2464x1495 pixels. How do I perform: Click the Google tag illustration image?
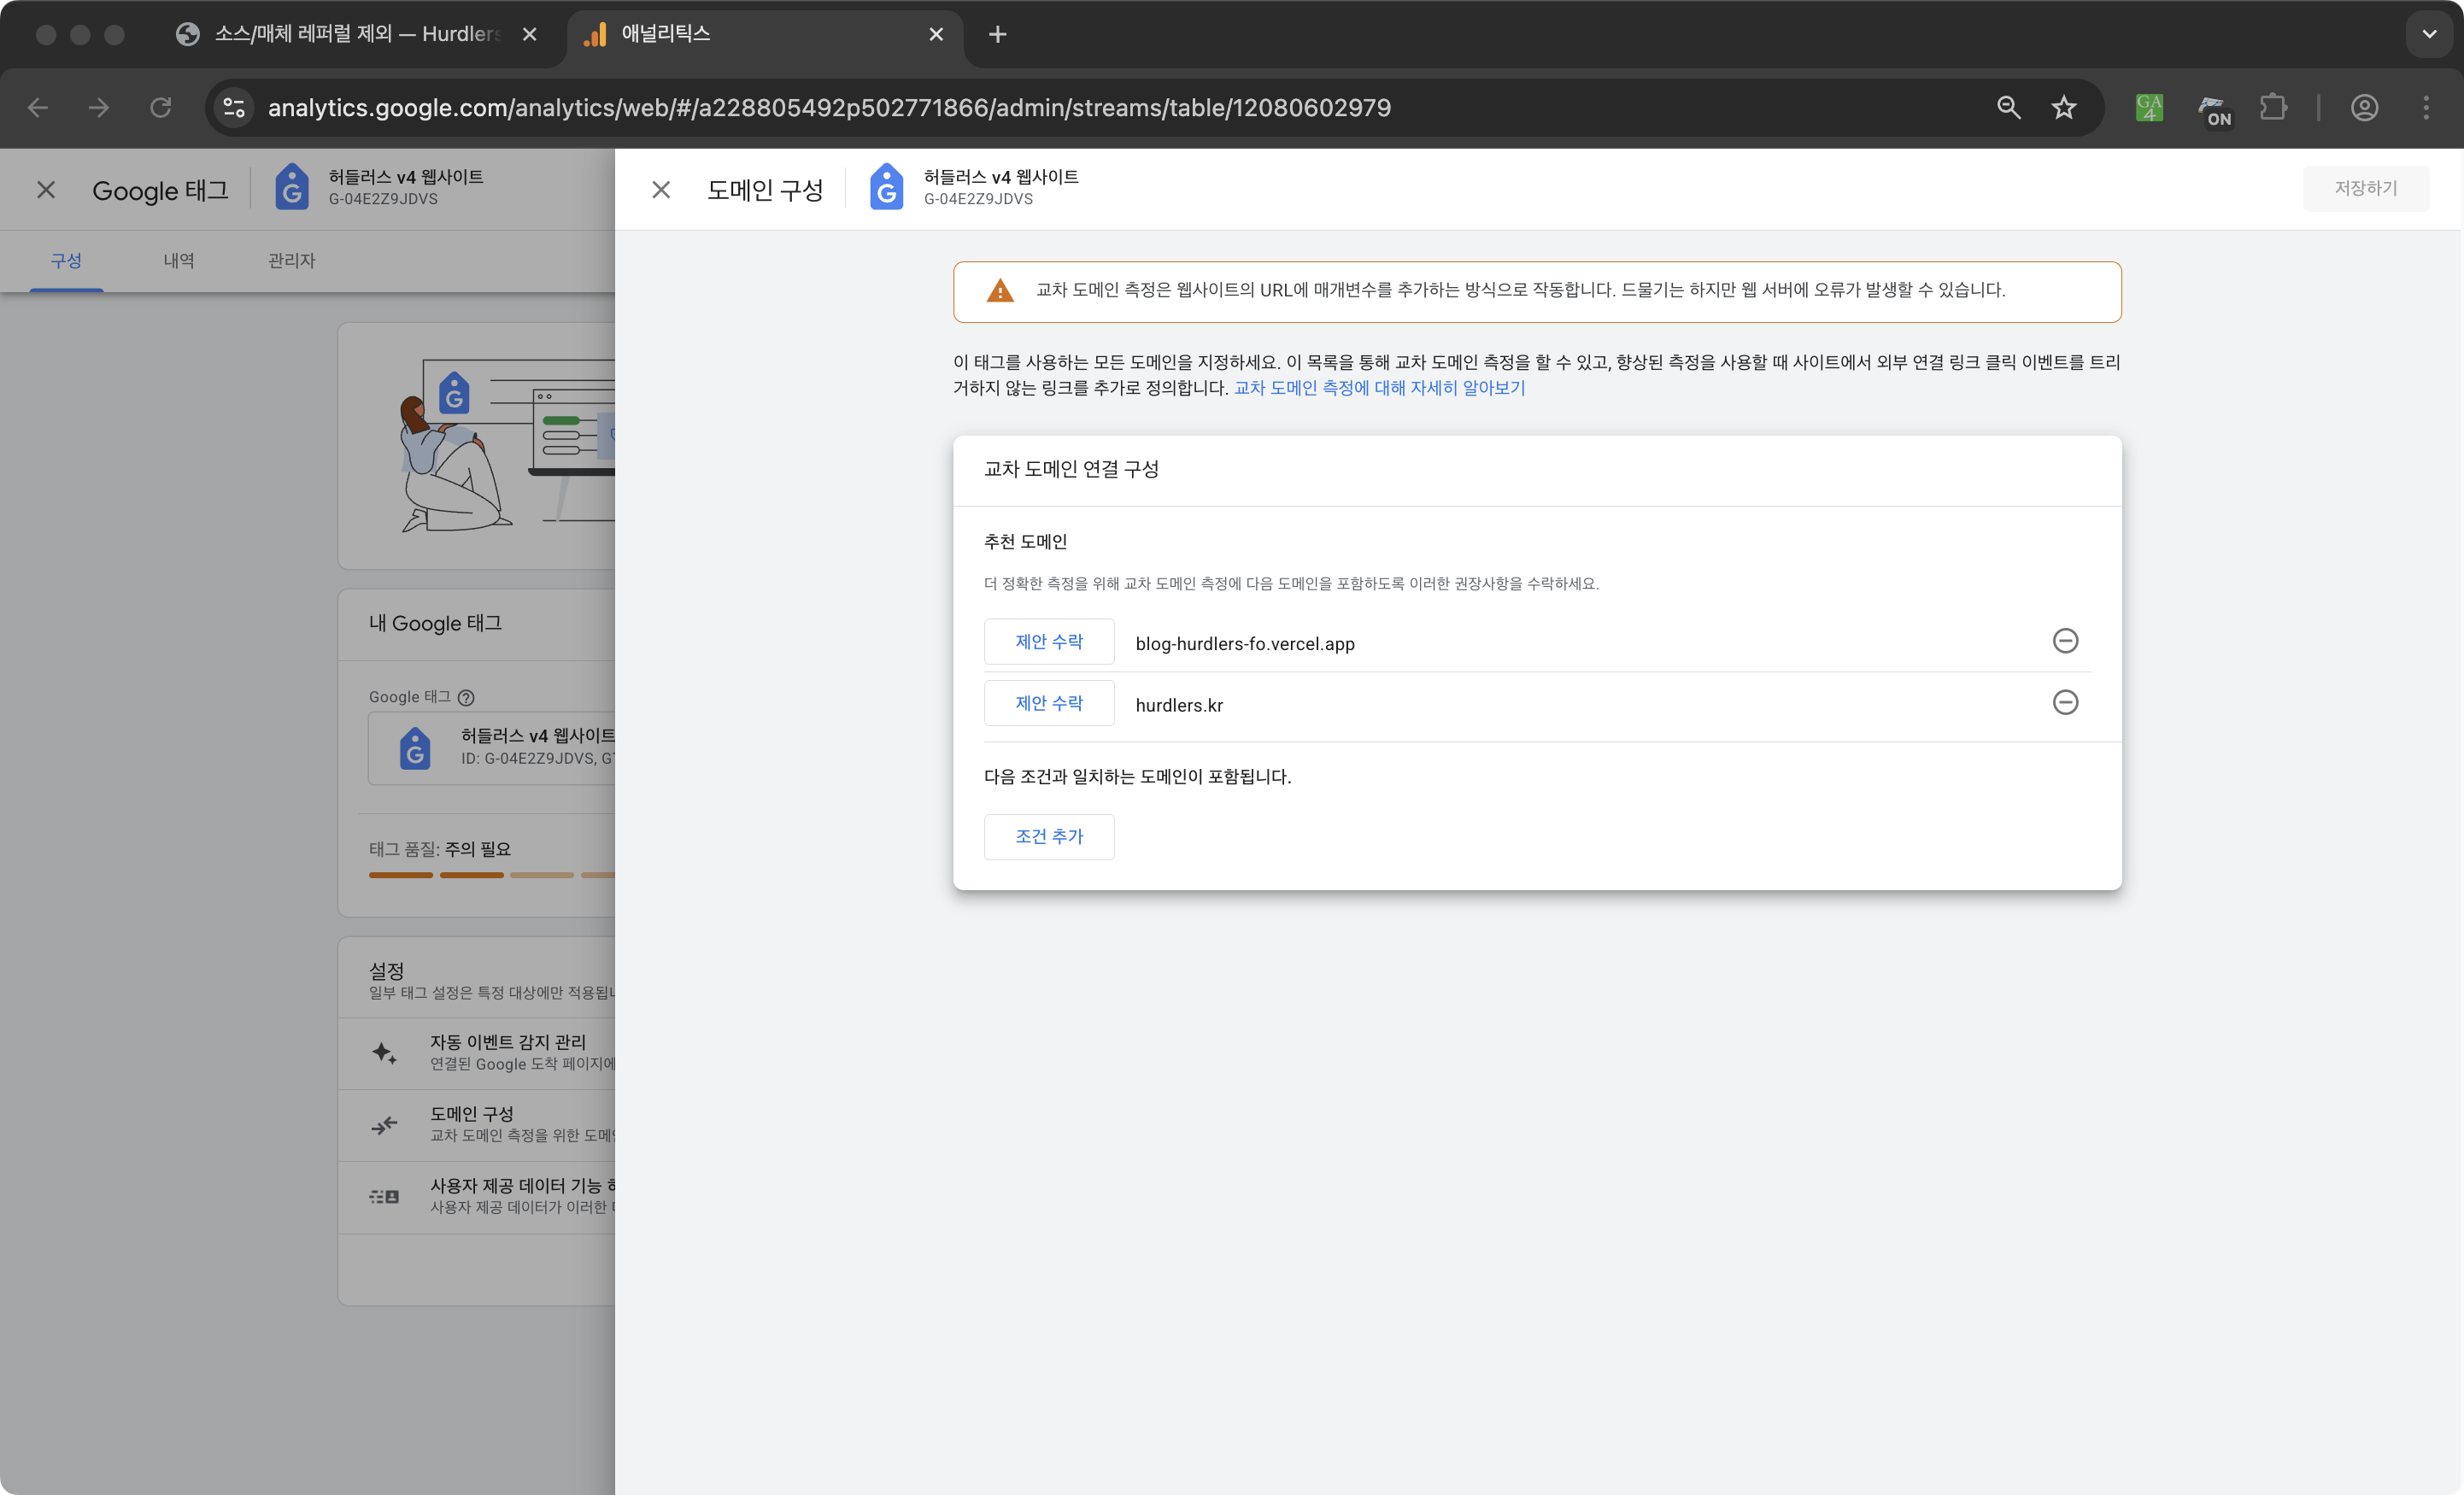pos(508,446)
